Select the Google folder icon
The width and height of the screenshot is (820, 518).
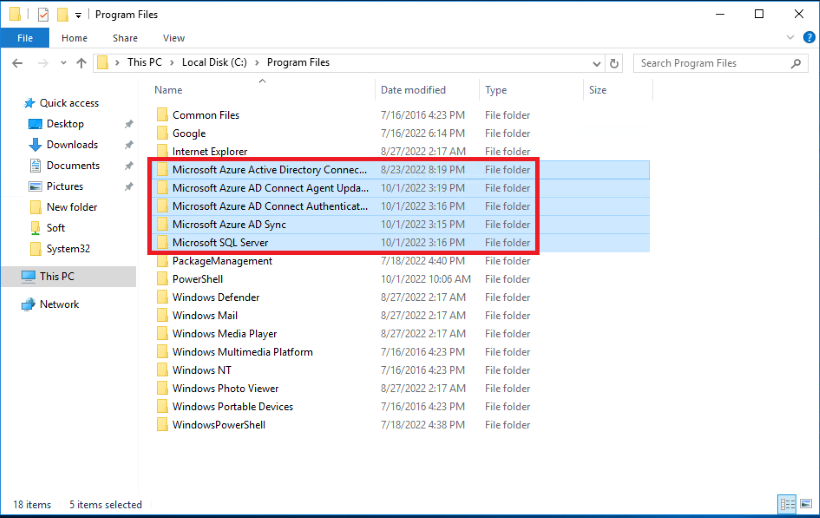click(163, 133)
